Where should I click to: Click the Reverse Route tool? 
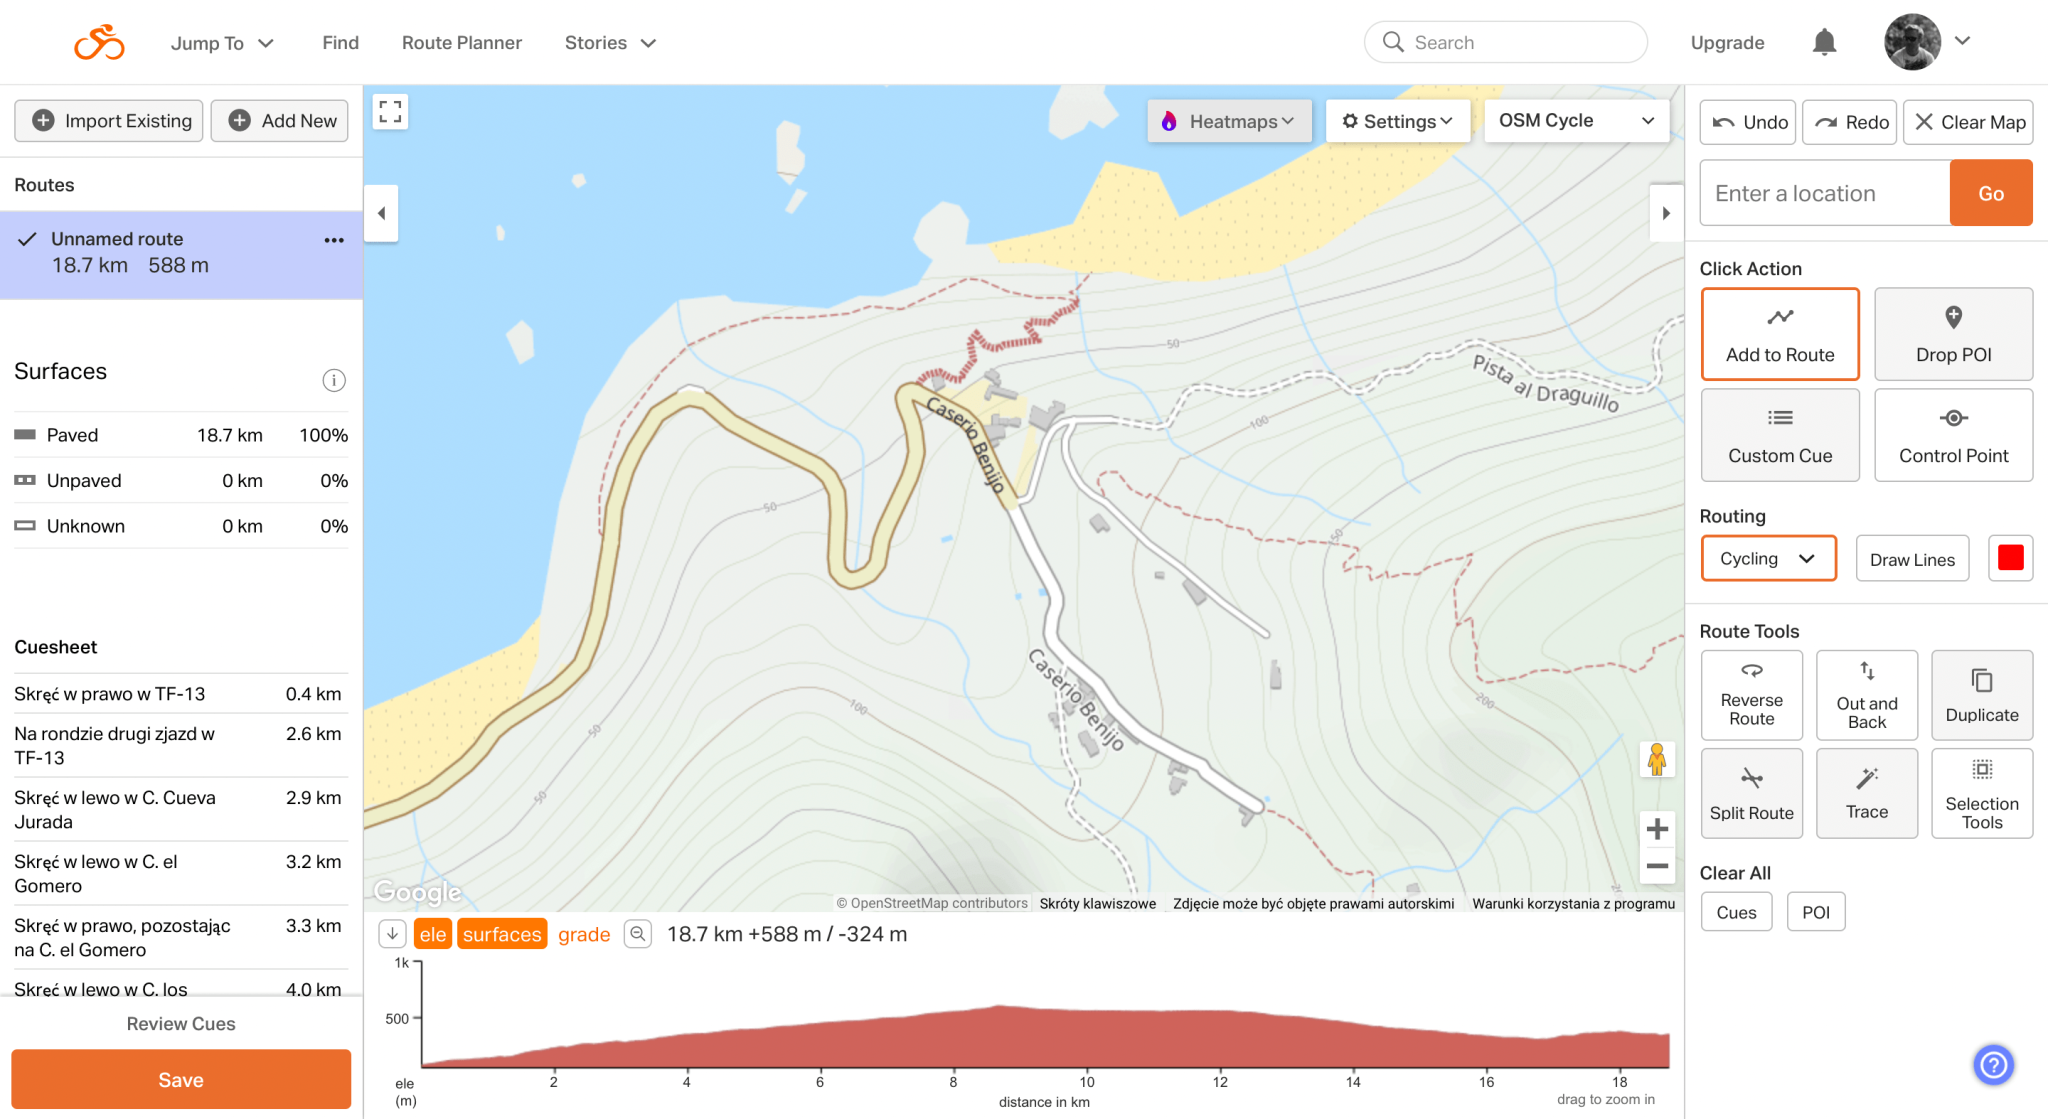click(x=1751, y=694)
